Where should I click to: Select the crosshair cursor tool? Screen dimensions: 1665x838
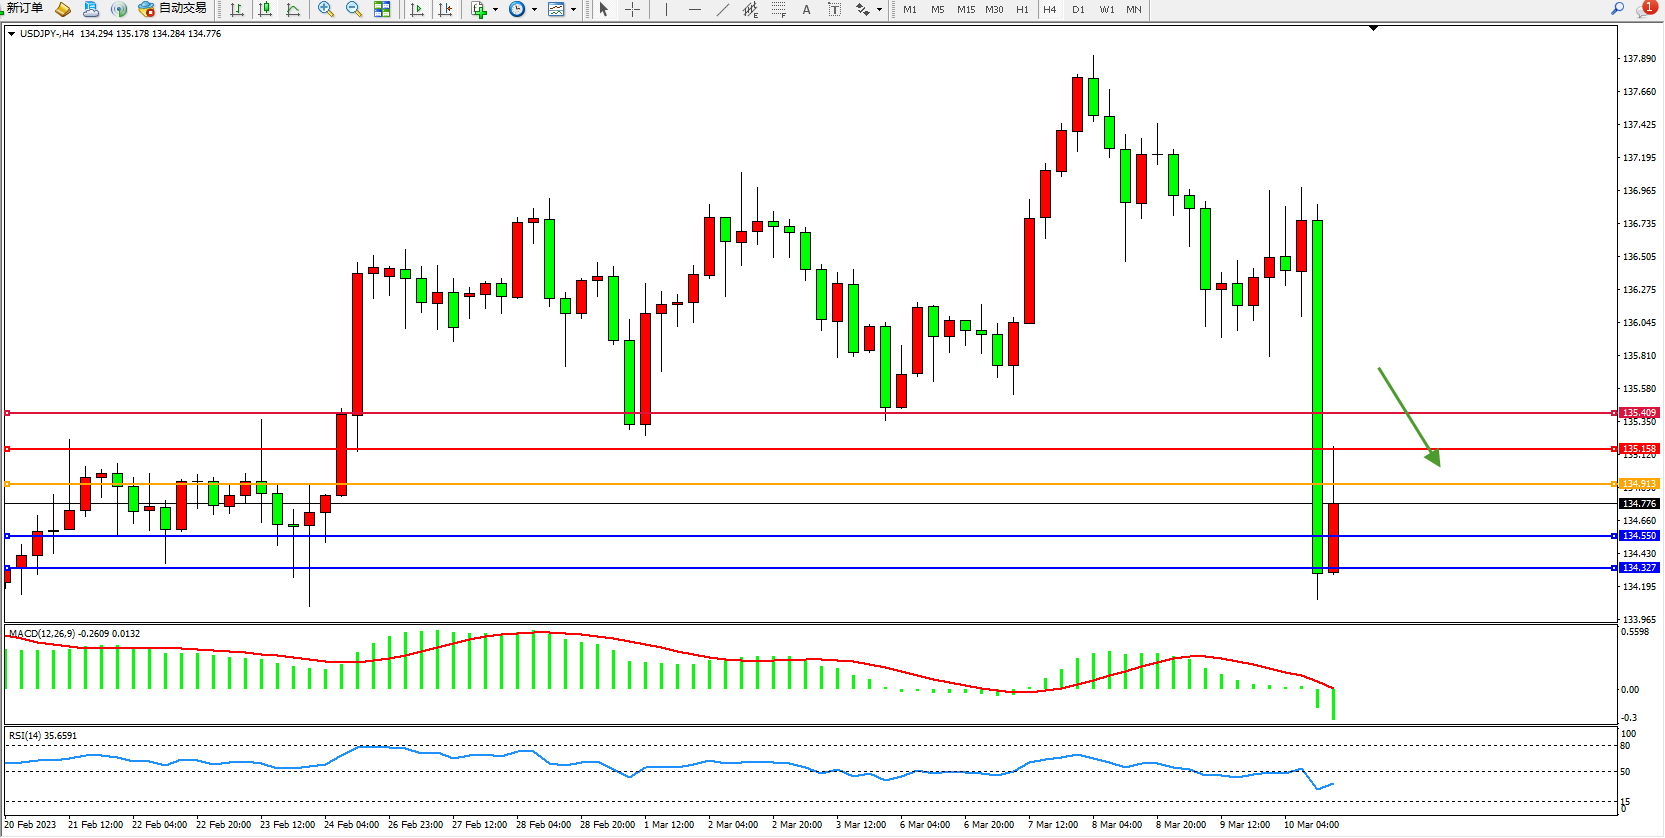click(x=632, y=9)
